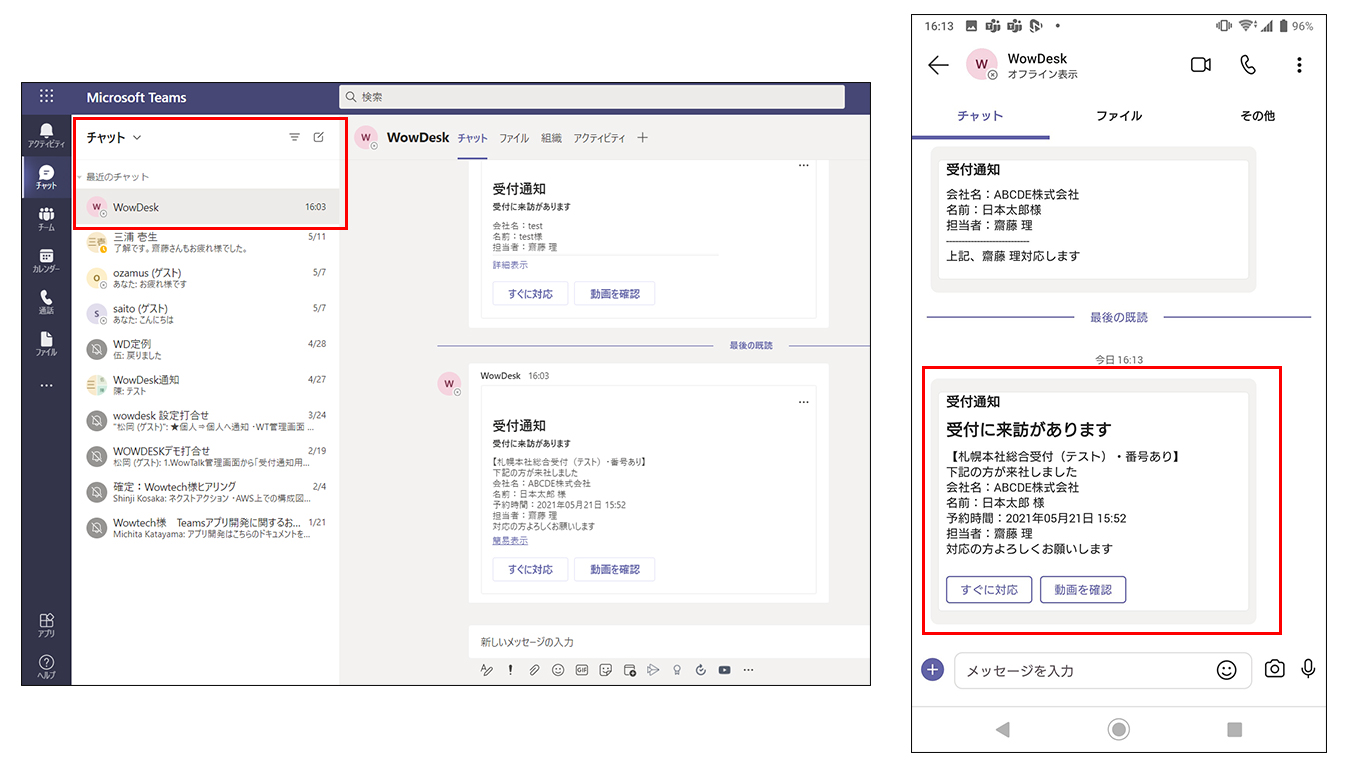Expand the チャット dropdown header in chat list
This screenshot has height=768, width=1366.
[114, 137]
